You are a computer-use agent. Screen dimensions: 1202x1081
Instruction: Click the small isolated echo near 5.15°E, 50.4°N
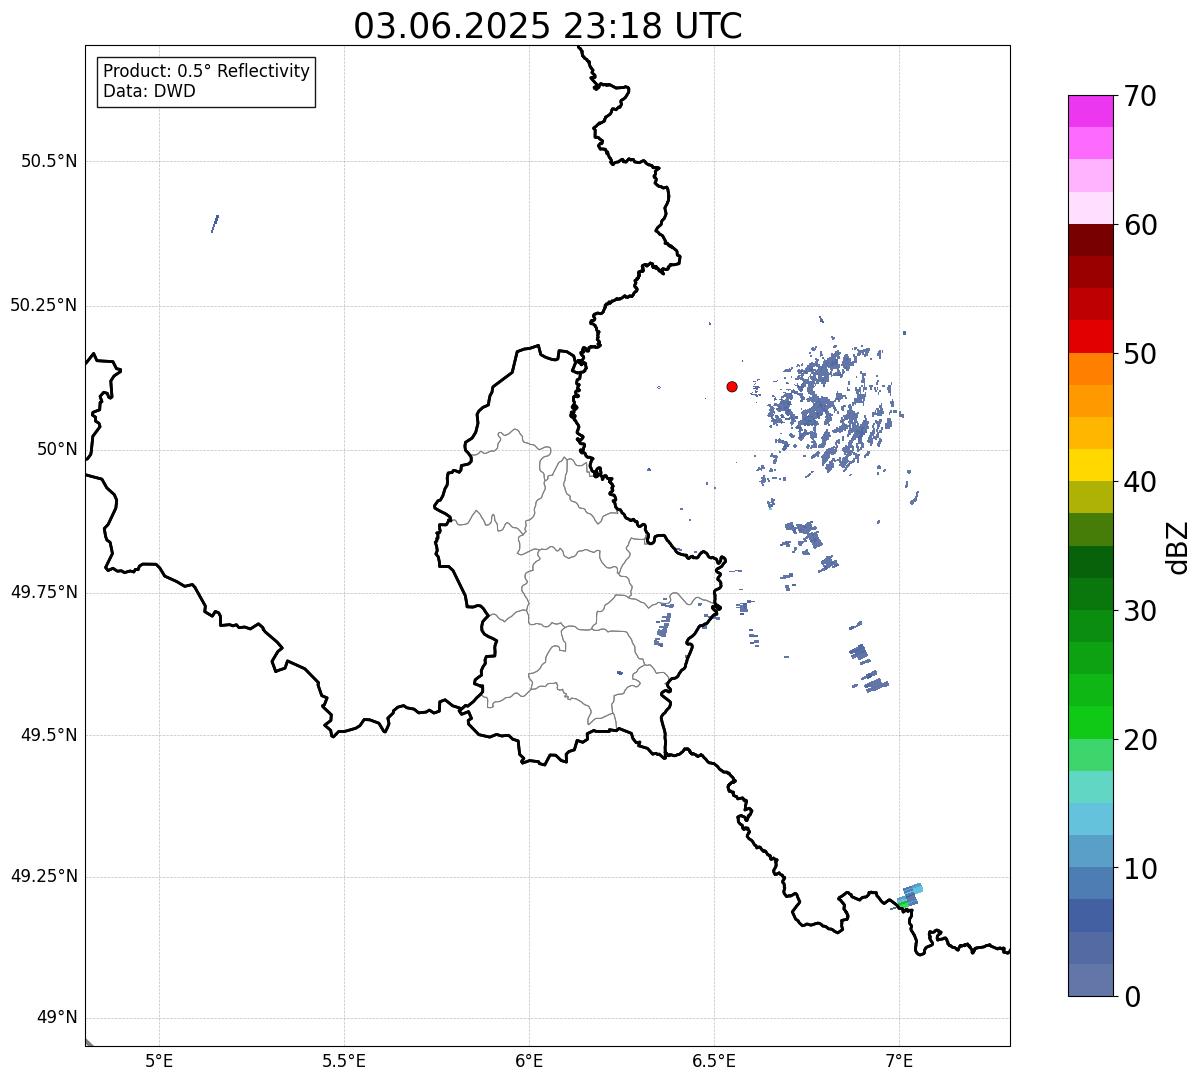click(x=215, y=223)
